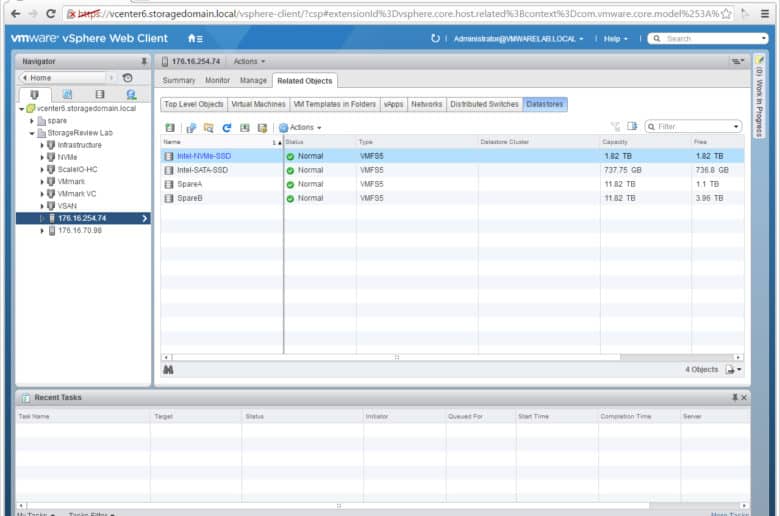Open the Help dropdown menu
Viewport: 780px width, 516px height.
pos(615,38)
